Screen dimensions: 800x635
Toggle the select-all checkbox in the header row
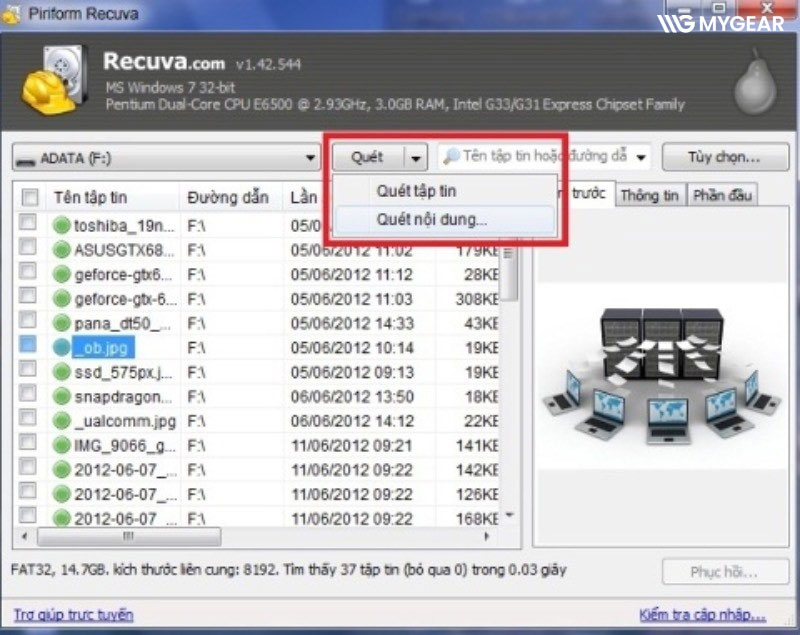pos(30,197)
